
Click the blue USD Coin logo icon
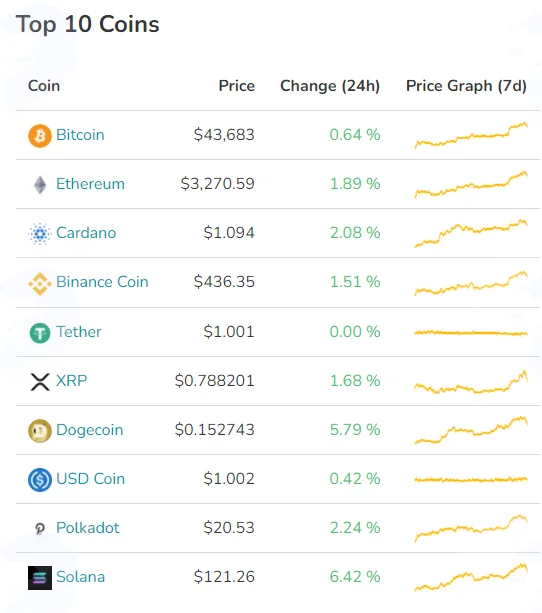tap(40, 480)
